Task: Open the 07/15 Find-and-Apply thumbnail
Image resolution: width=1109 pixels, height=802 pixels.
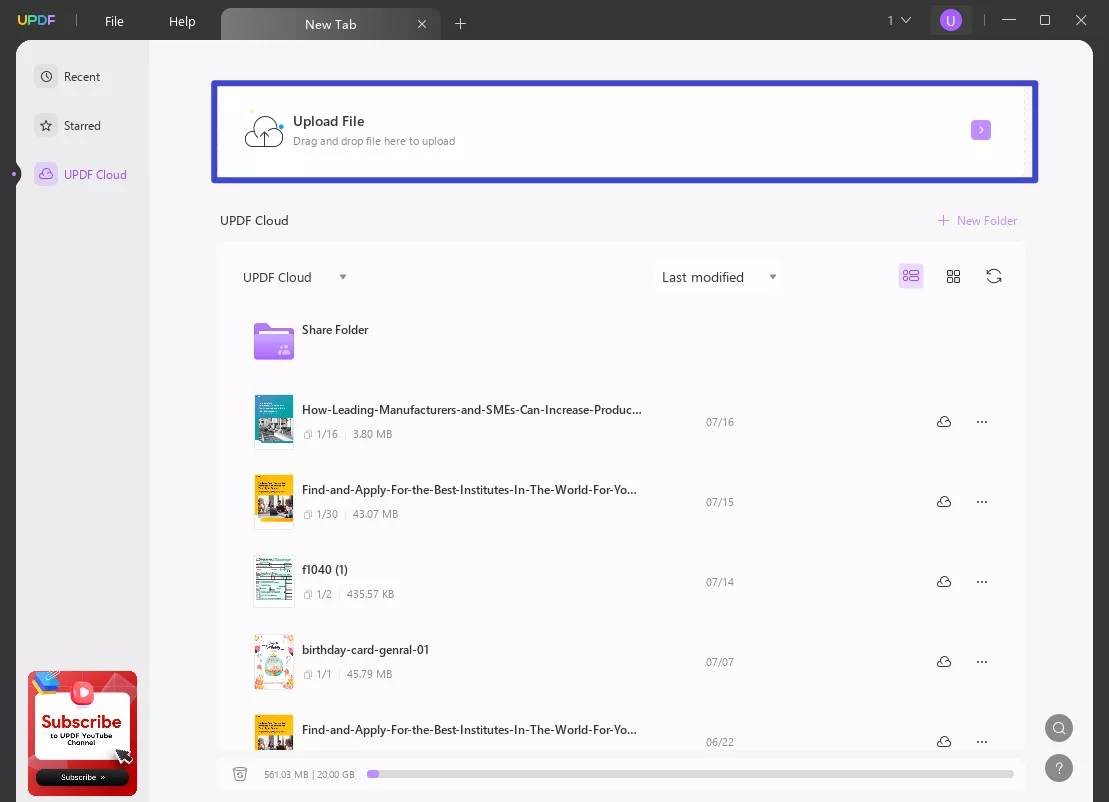Action: (274, 501)
